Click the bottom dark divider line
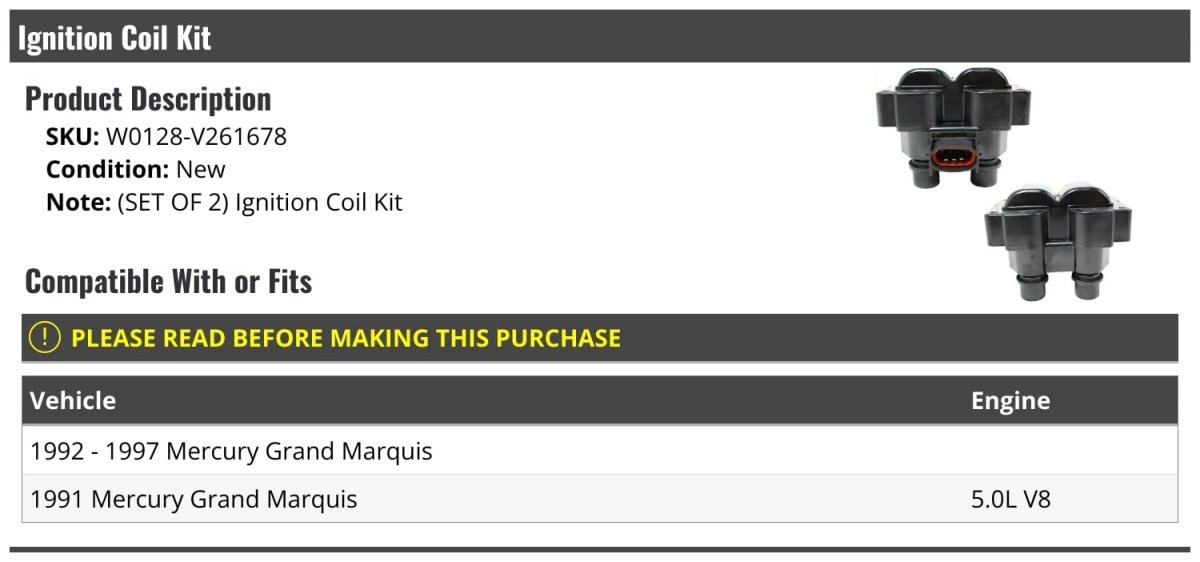Viewport: 1200px width, 562px height. (x=599, y=549)
